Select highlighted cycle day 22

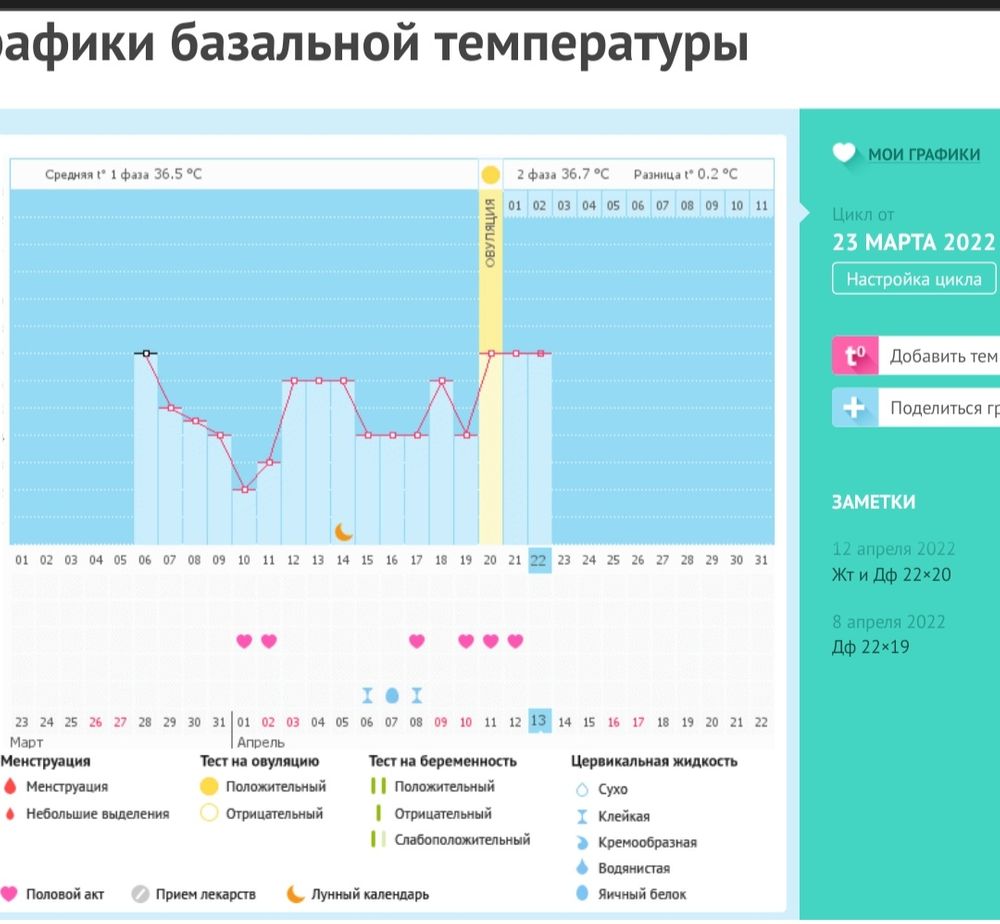tap(539, 560)
